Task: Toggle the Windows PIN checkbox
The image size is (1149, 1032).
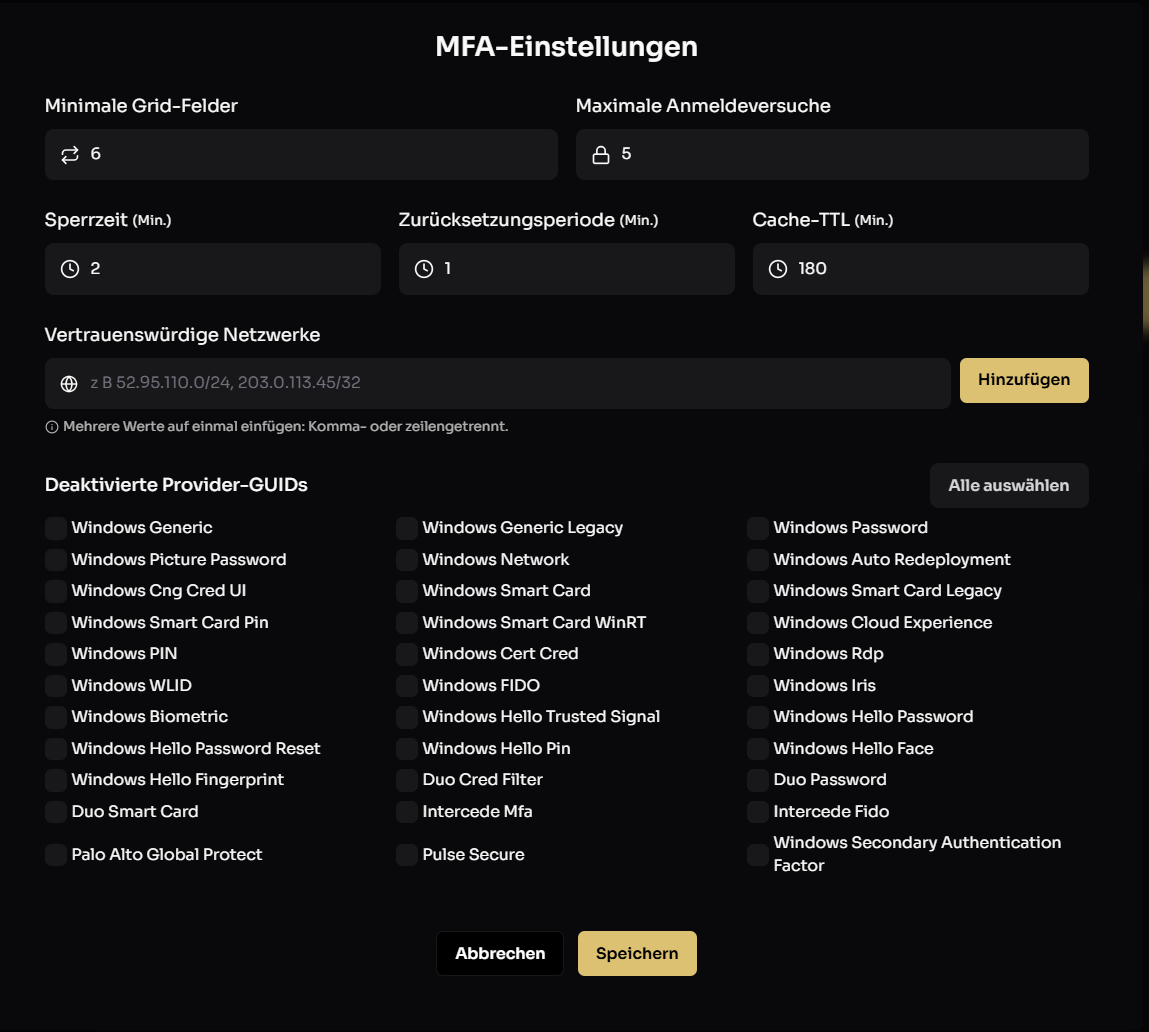Action: [x=56, y=654]
